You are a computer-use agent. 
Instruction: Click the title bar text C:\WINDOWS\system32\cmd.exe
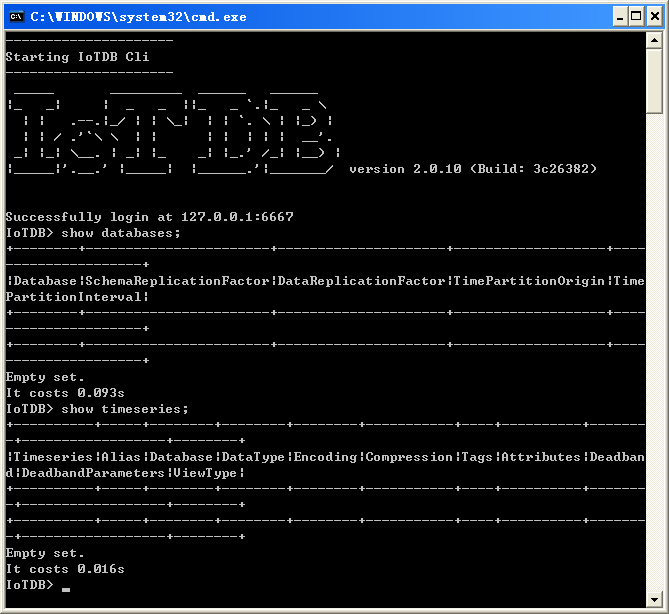138,17
